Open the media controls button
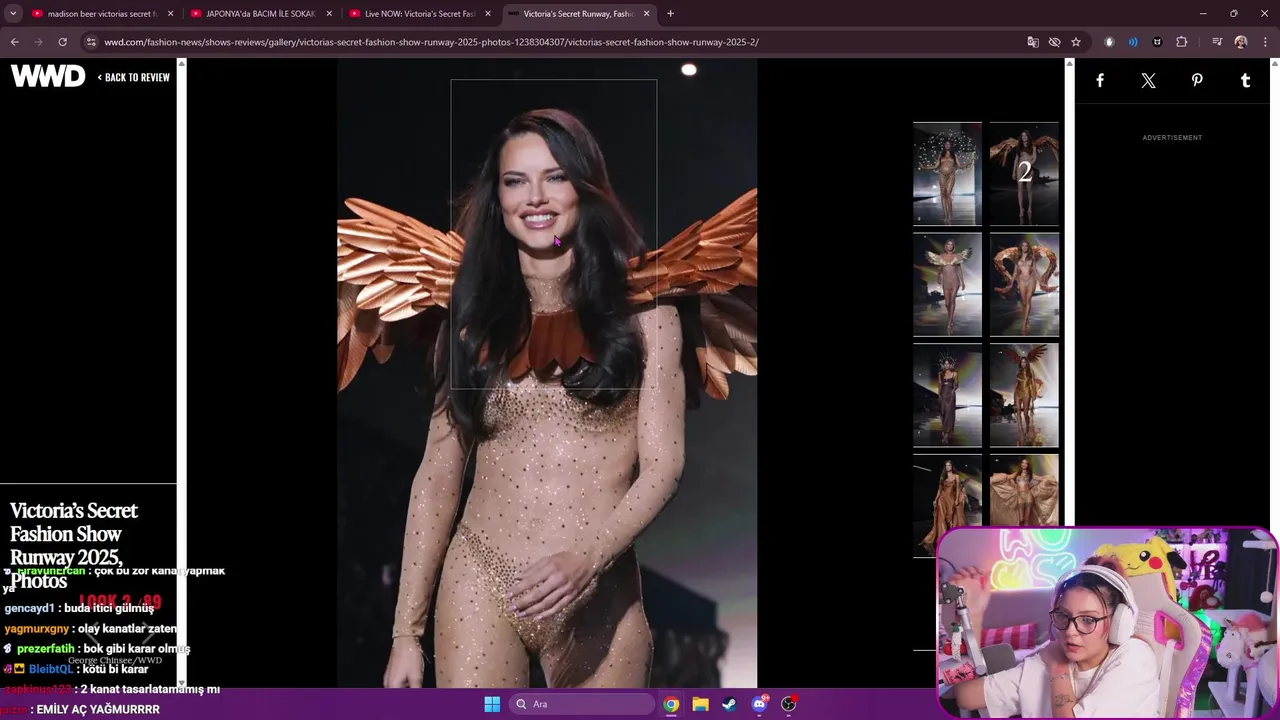Image resolution: width=1280 pixels, height=720 pixels. (x=1217, y=42)
